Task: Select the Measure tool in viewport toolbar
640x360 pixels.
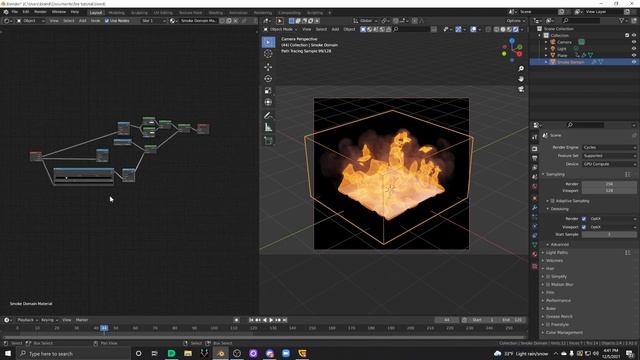Action: click(x=268, y=127)
